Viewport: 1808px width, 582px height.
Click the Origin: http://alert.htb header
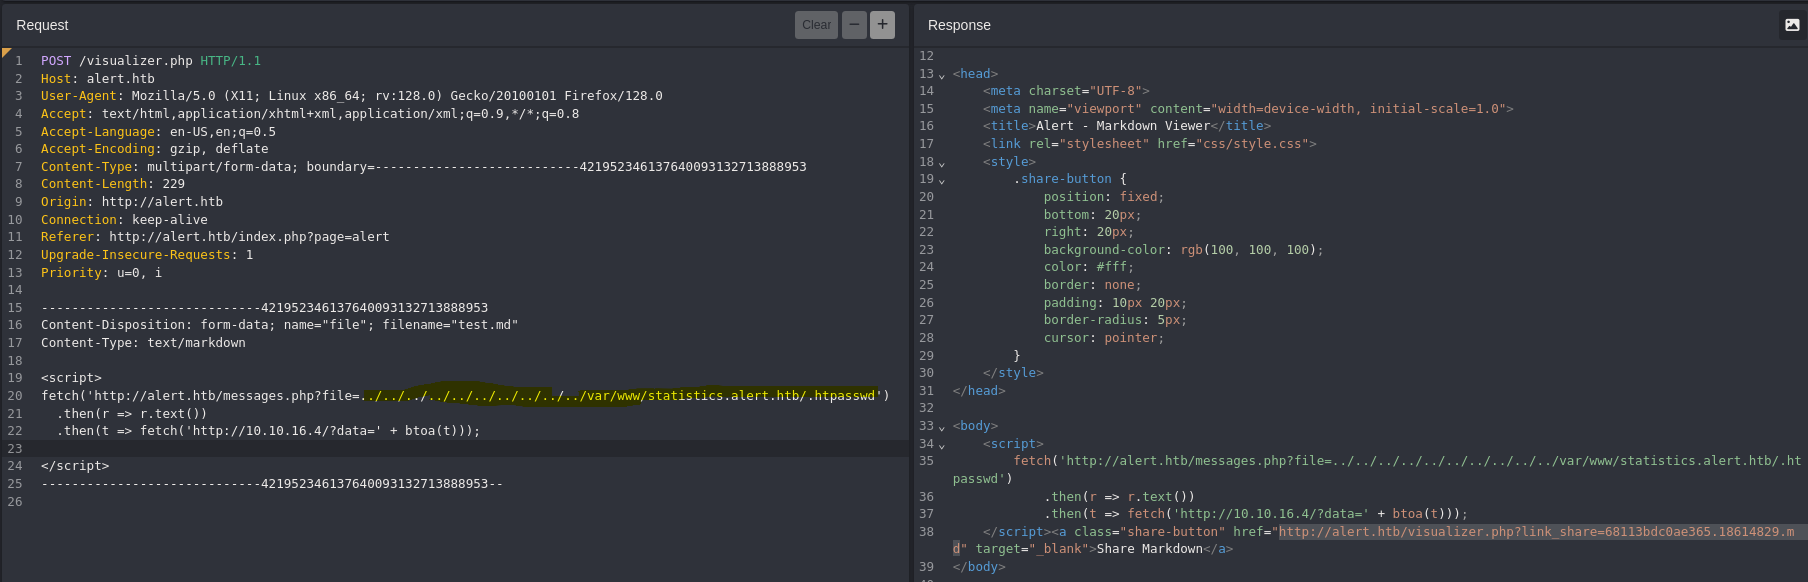click(132, 202)
